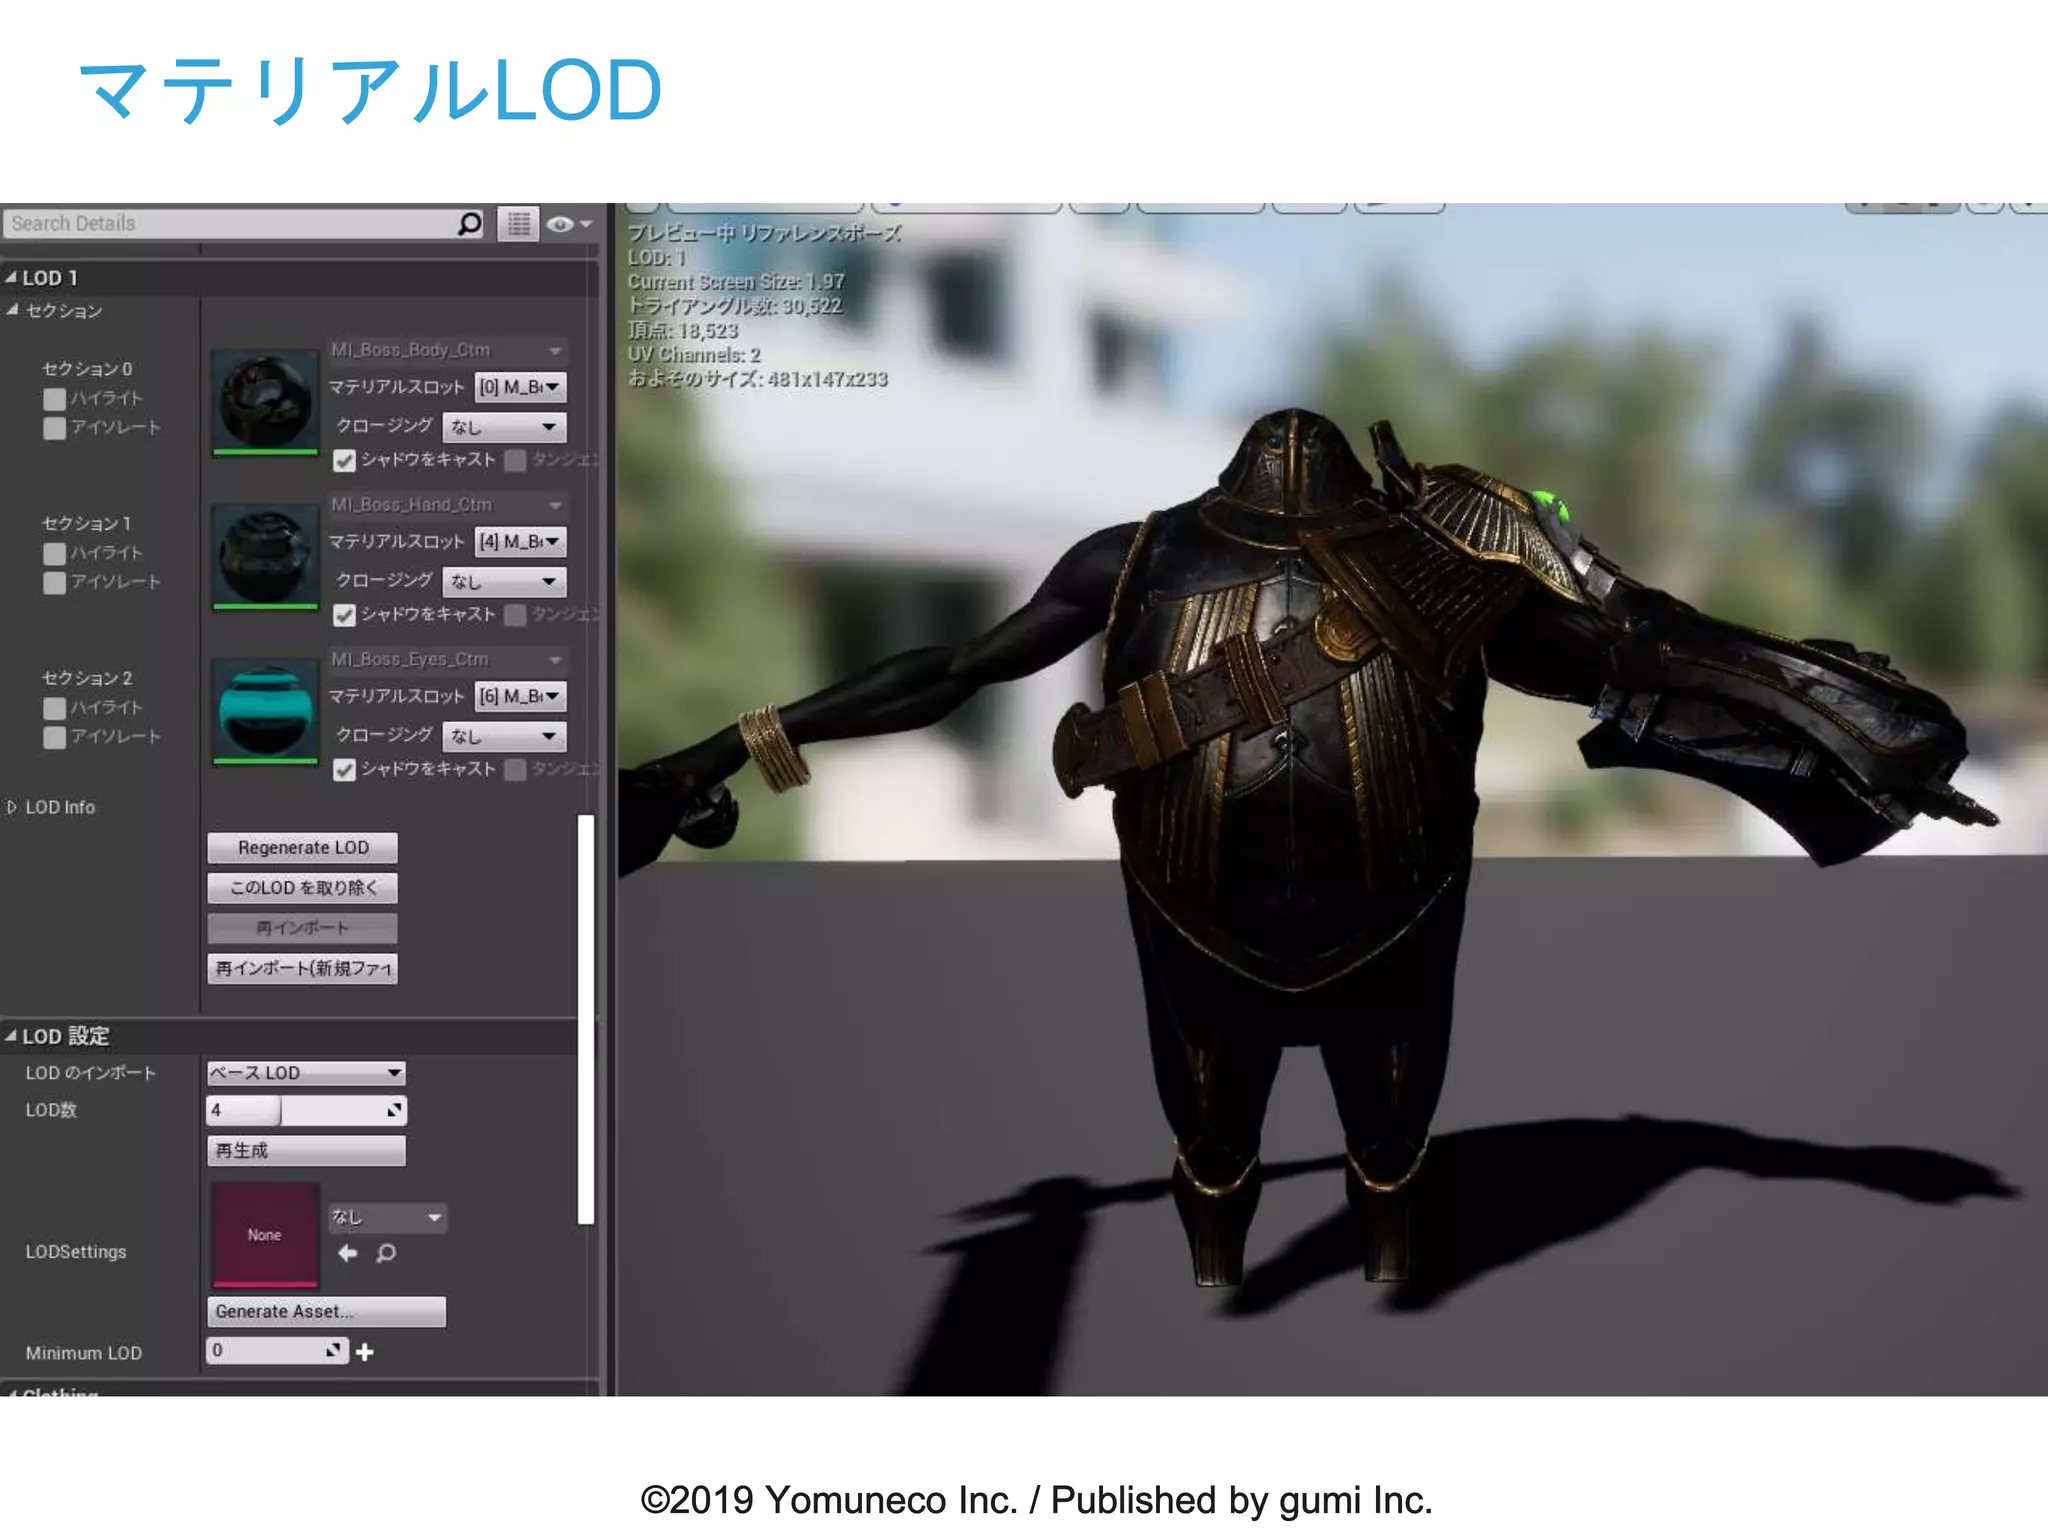Viewport: 2048px width, 1536px height.
Task: Open the eye view options icon
Action: click(x=562, y=224)
